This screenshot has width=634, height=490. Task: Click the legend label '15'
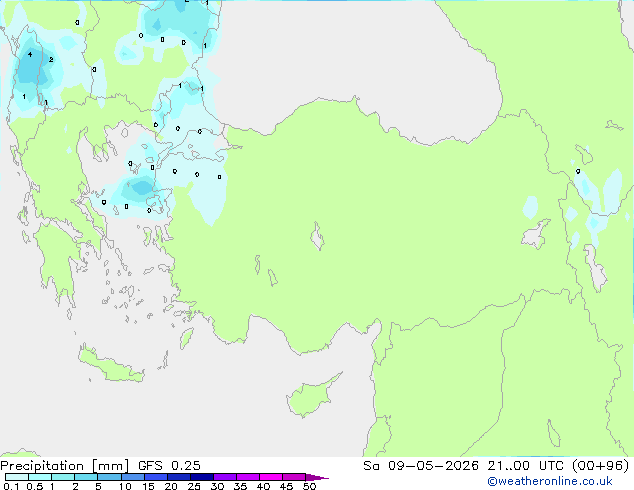[148, 486]
